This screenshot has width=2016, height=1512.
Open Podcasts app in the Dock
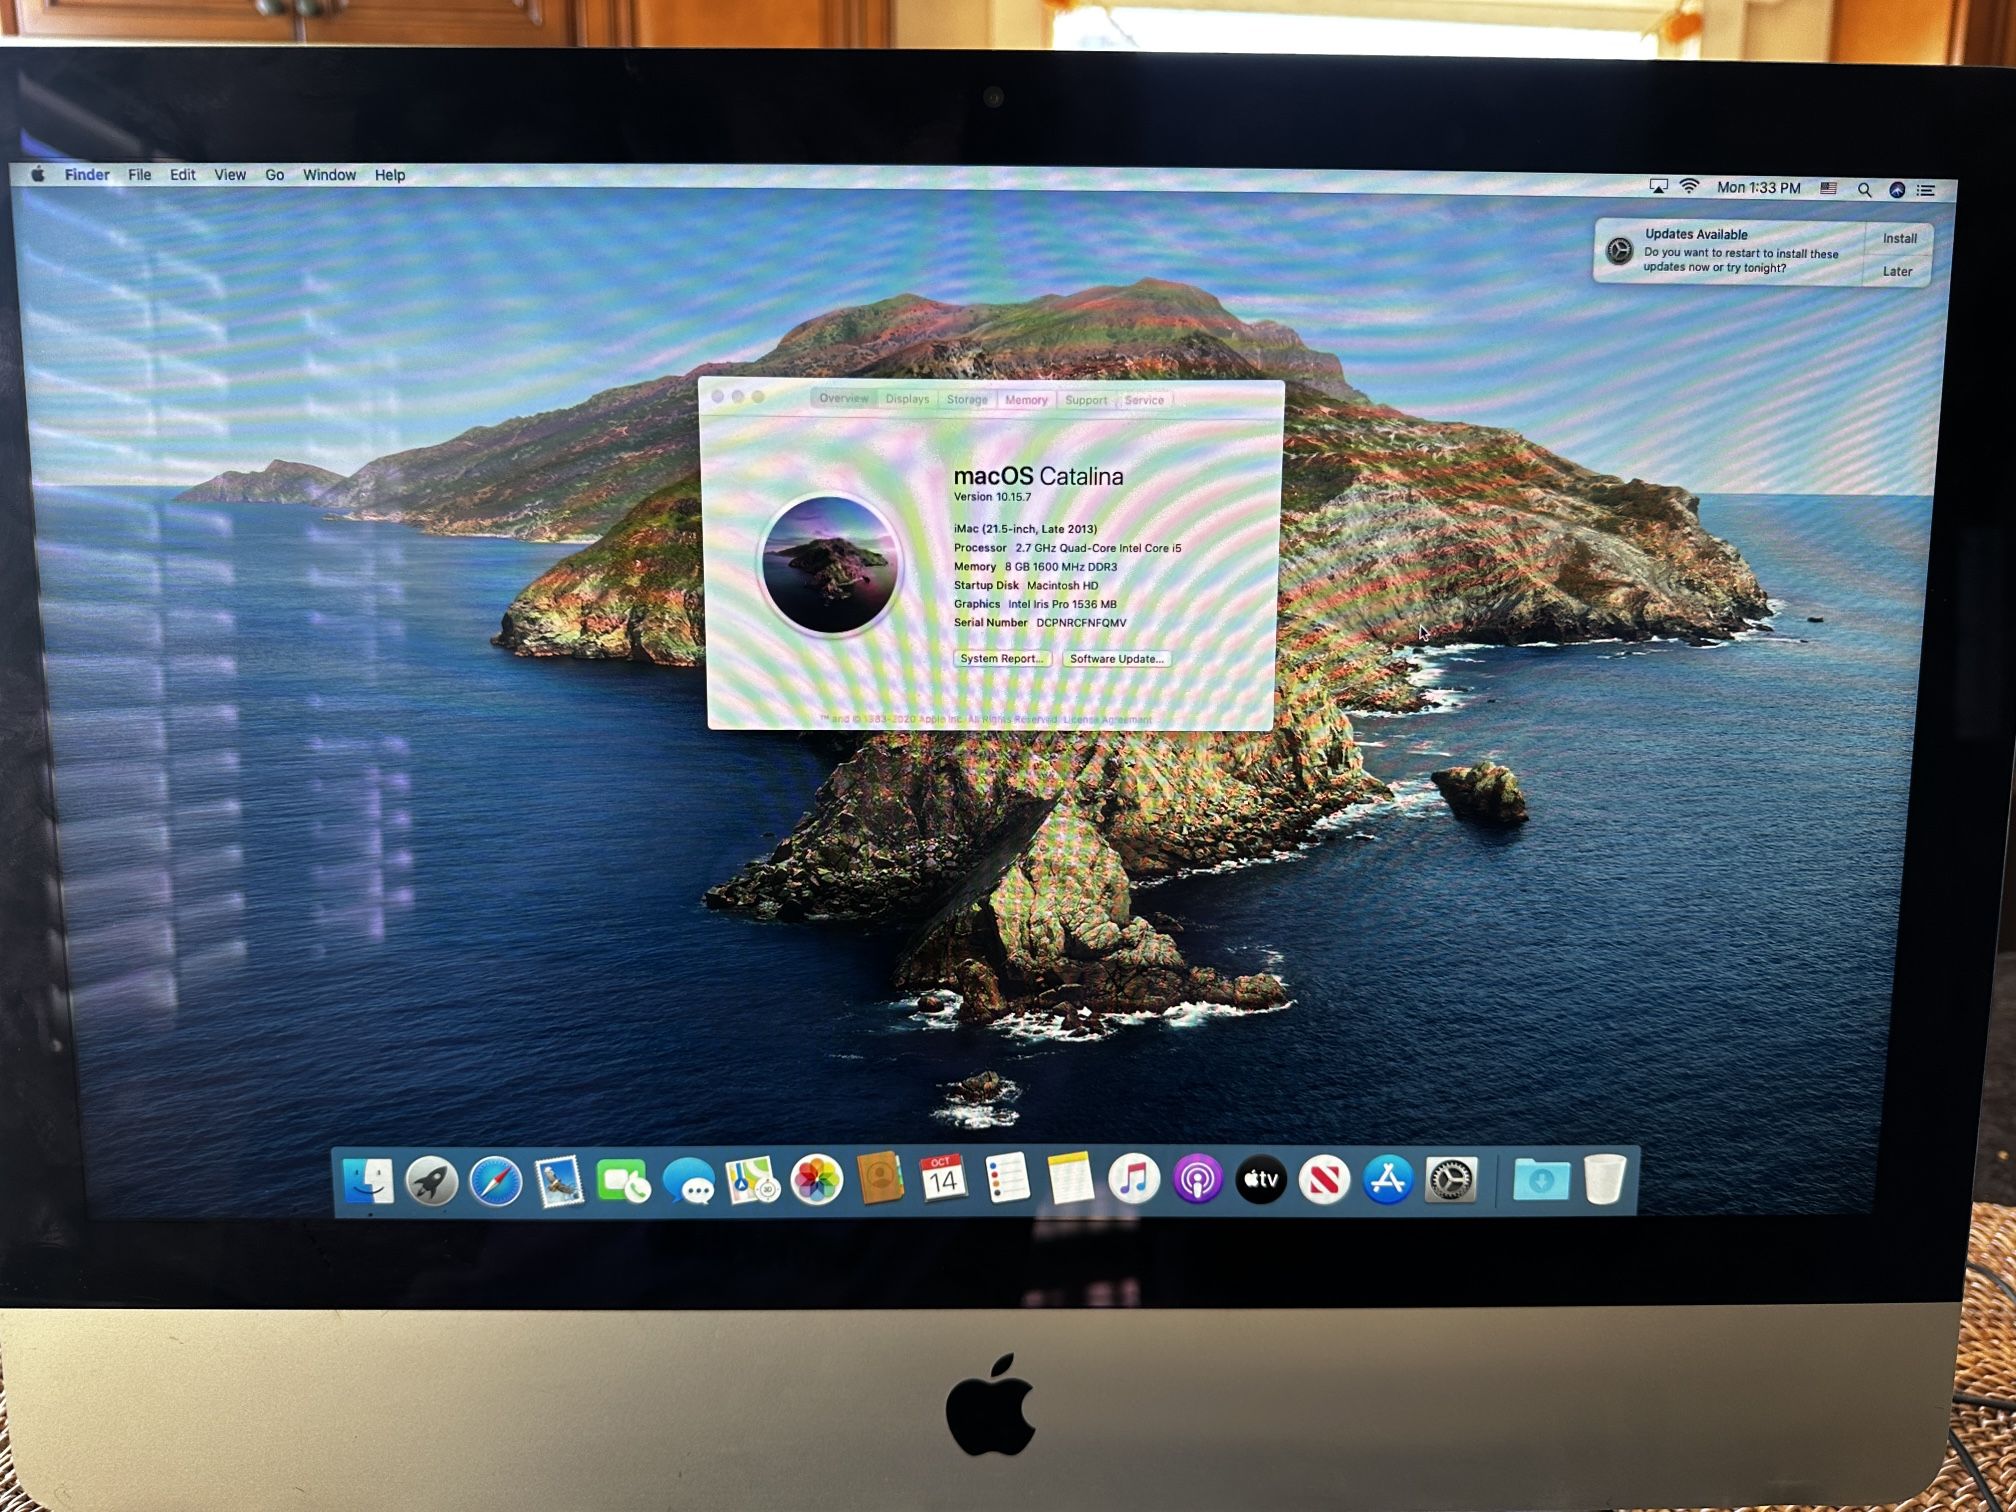[1198, 1180]
